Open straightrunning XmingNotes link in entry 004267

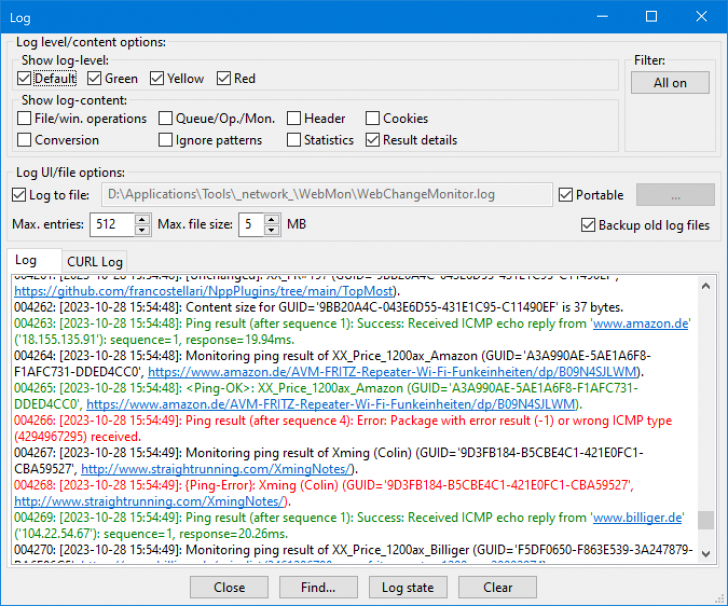216,469
